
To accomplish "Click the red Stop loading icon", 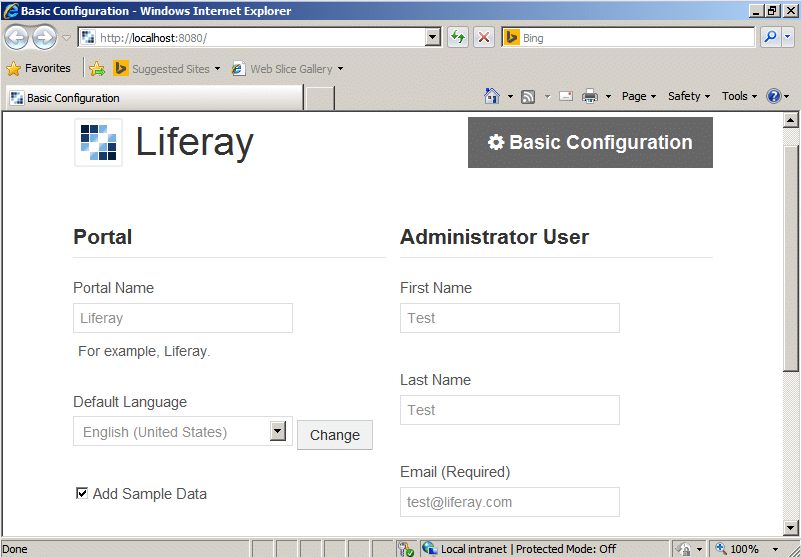I will 484,37.
